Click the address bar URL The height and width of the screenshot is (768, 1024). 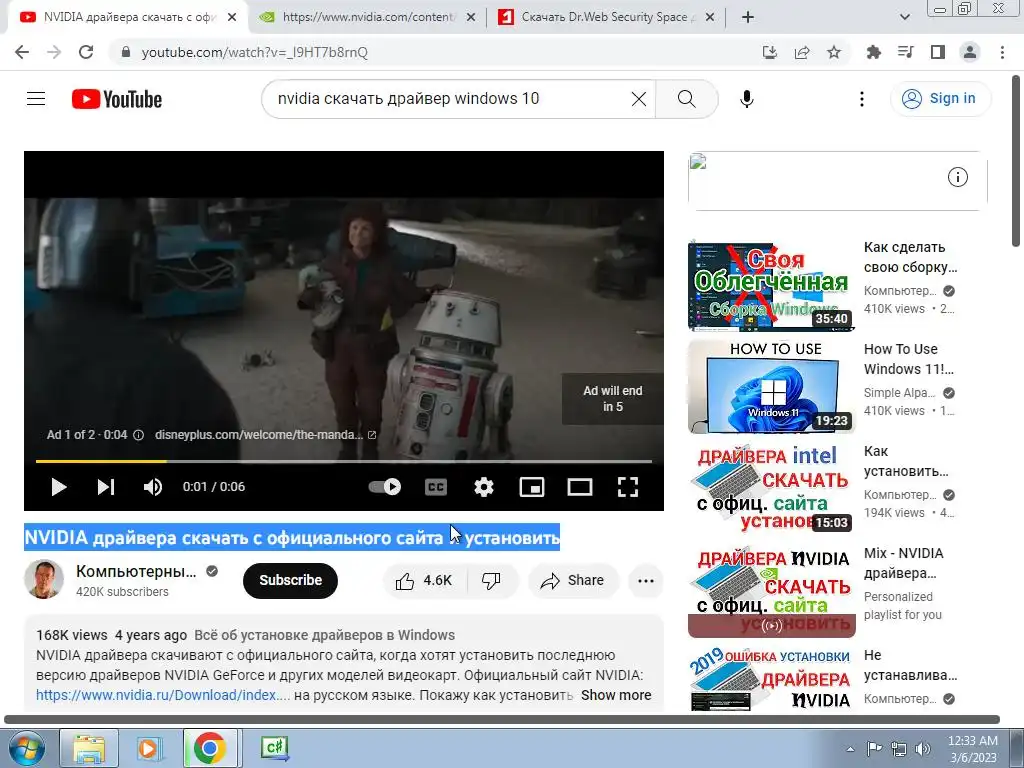point(255,52)
